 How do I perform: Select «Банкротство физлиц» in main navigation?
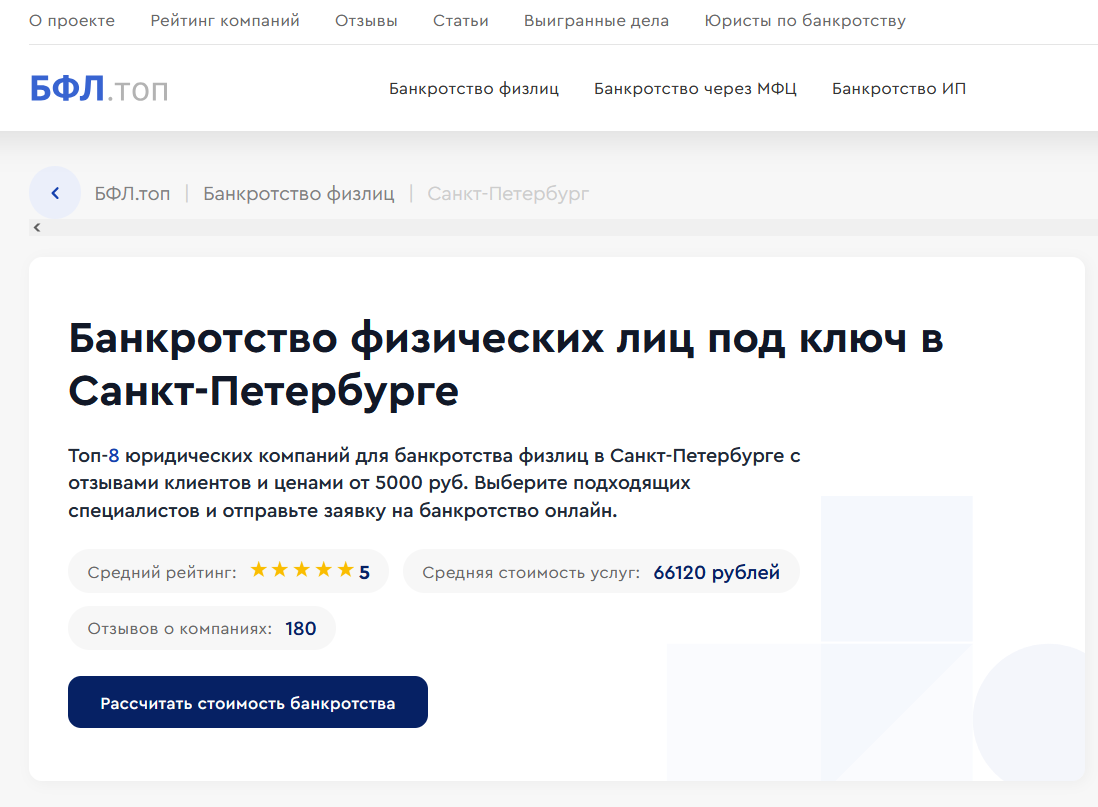474,89
